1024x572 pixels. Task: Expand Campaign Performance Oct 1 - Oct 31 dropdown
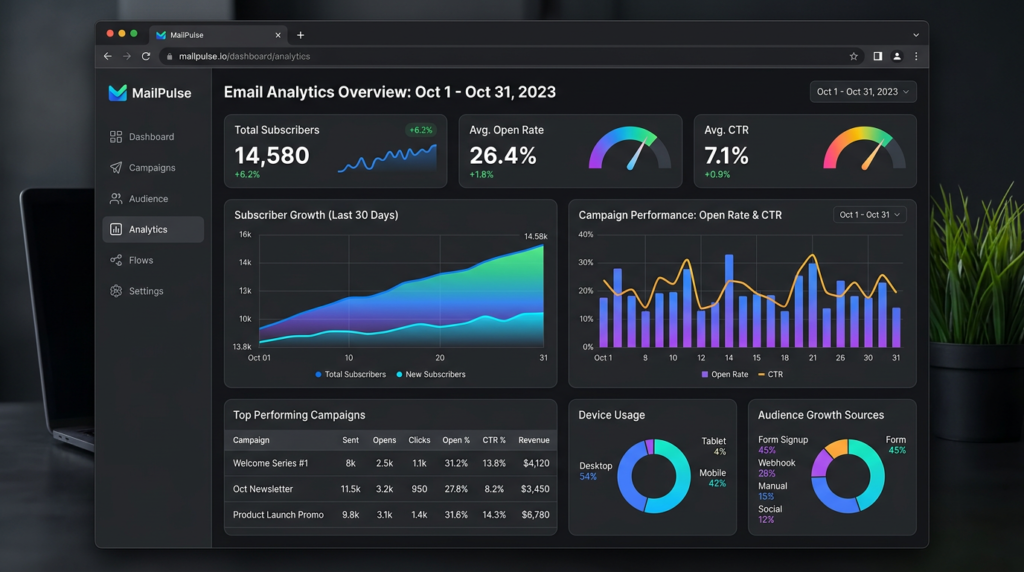click(x=869, y=215)
